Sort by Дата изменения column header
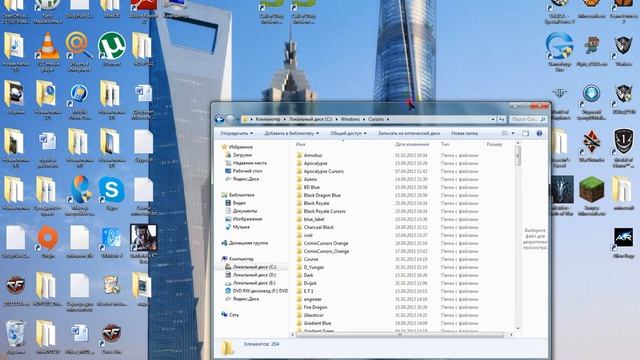This screenshot has width=640, height=360. click(412, 144)
